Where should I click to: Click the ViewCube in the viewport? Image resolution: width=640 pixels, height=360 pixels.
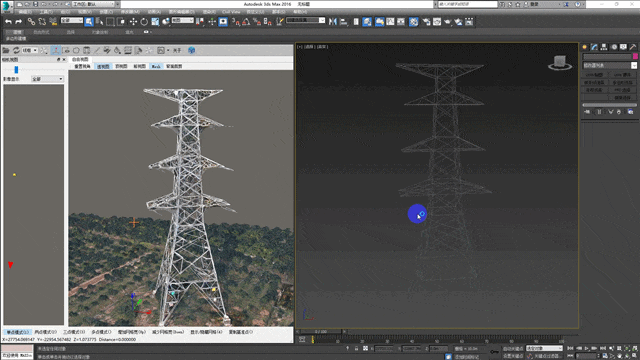[560, 62]
